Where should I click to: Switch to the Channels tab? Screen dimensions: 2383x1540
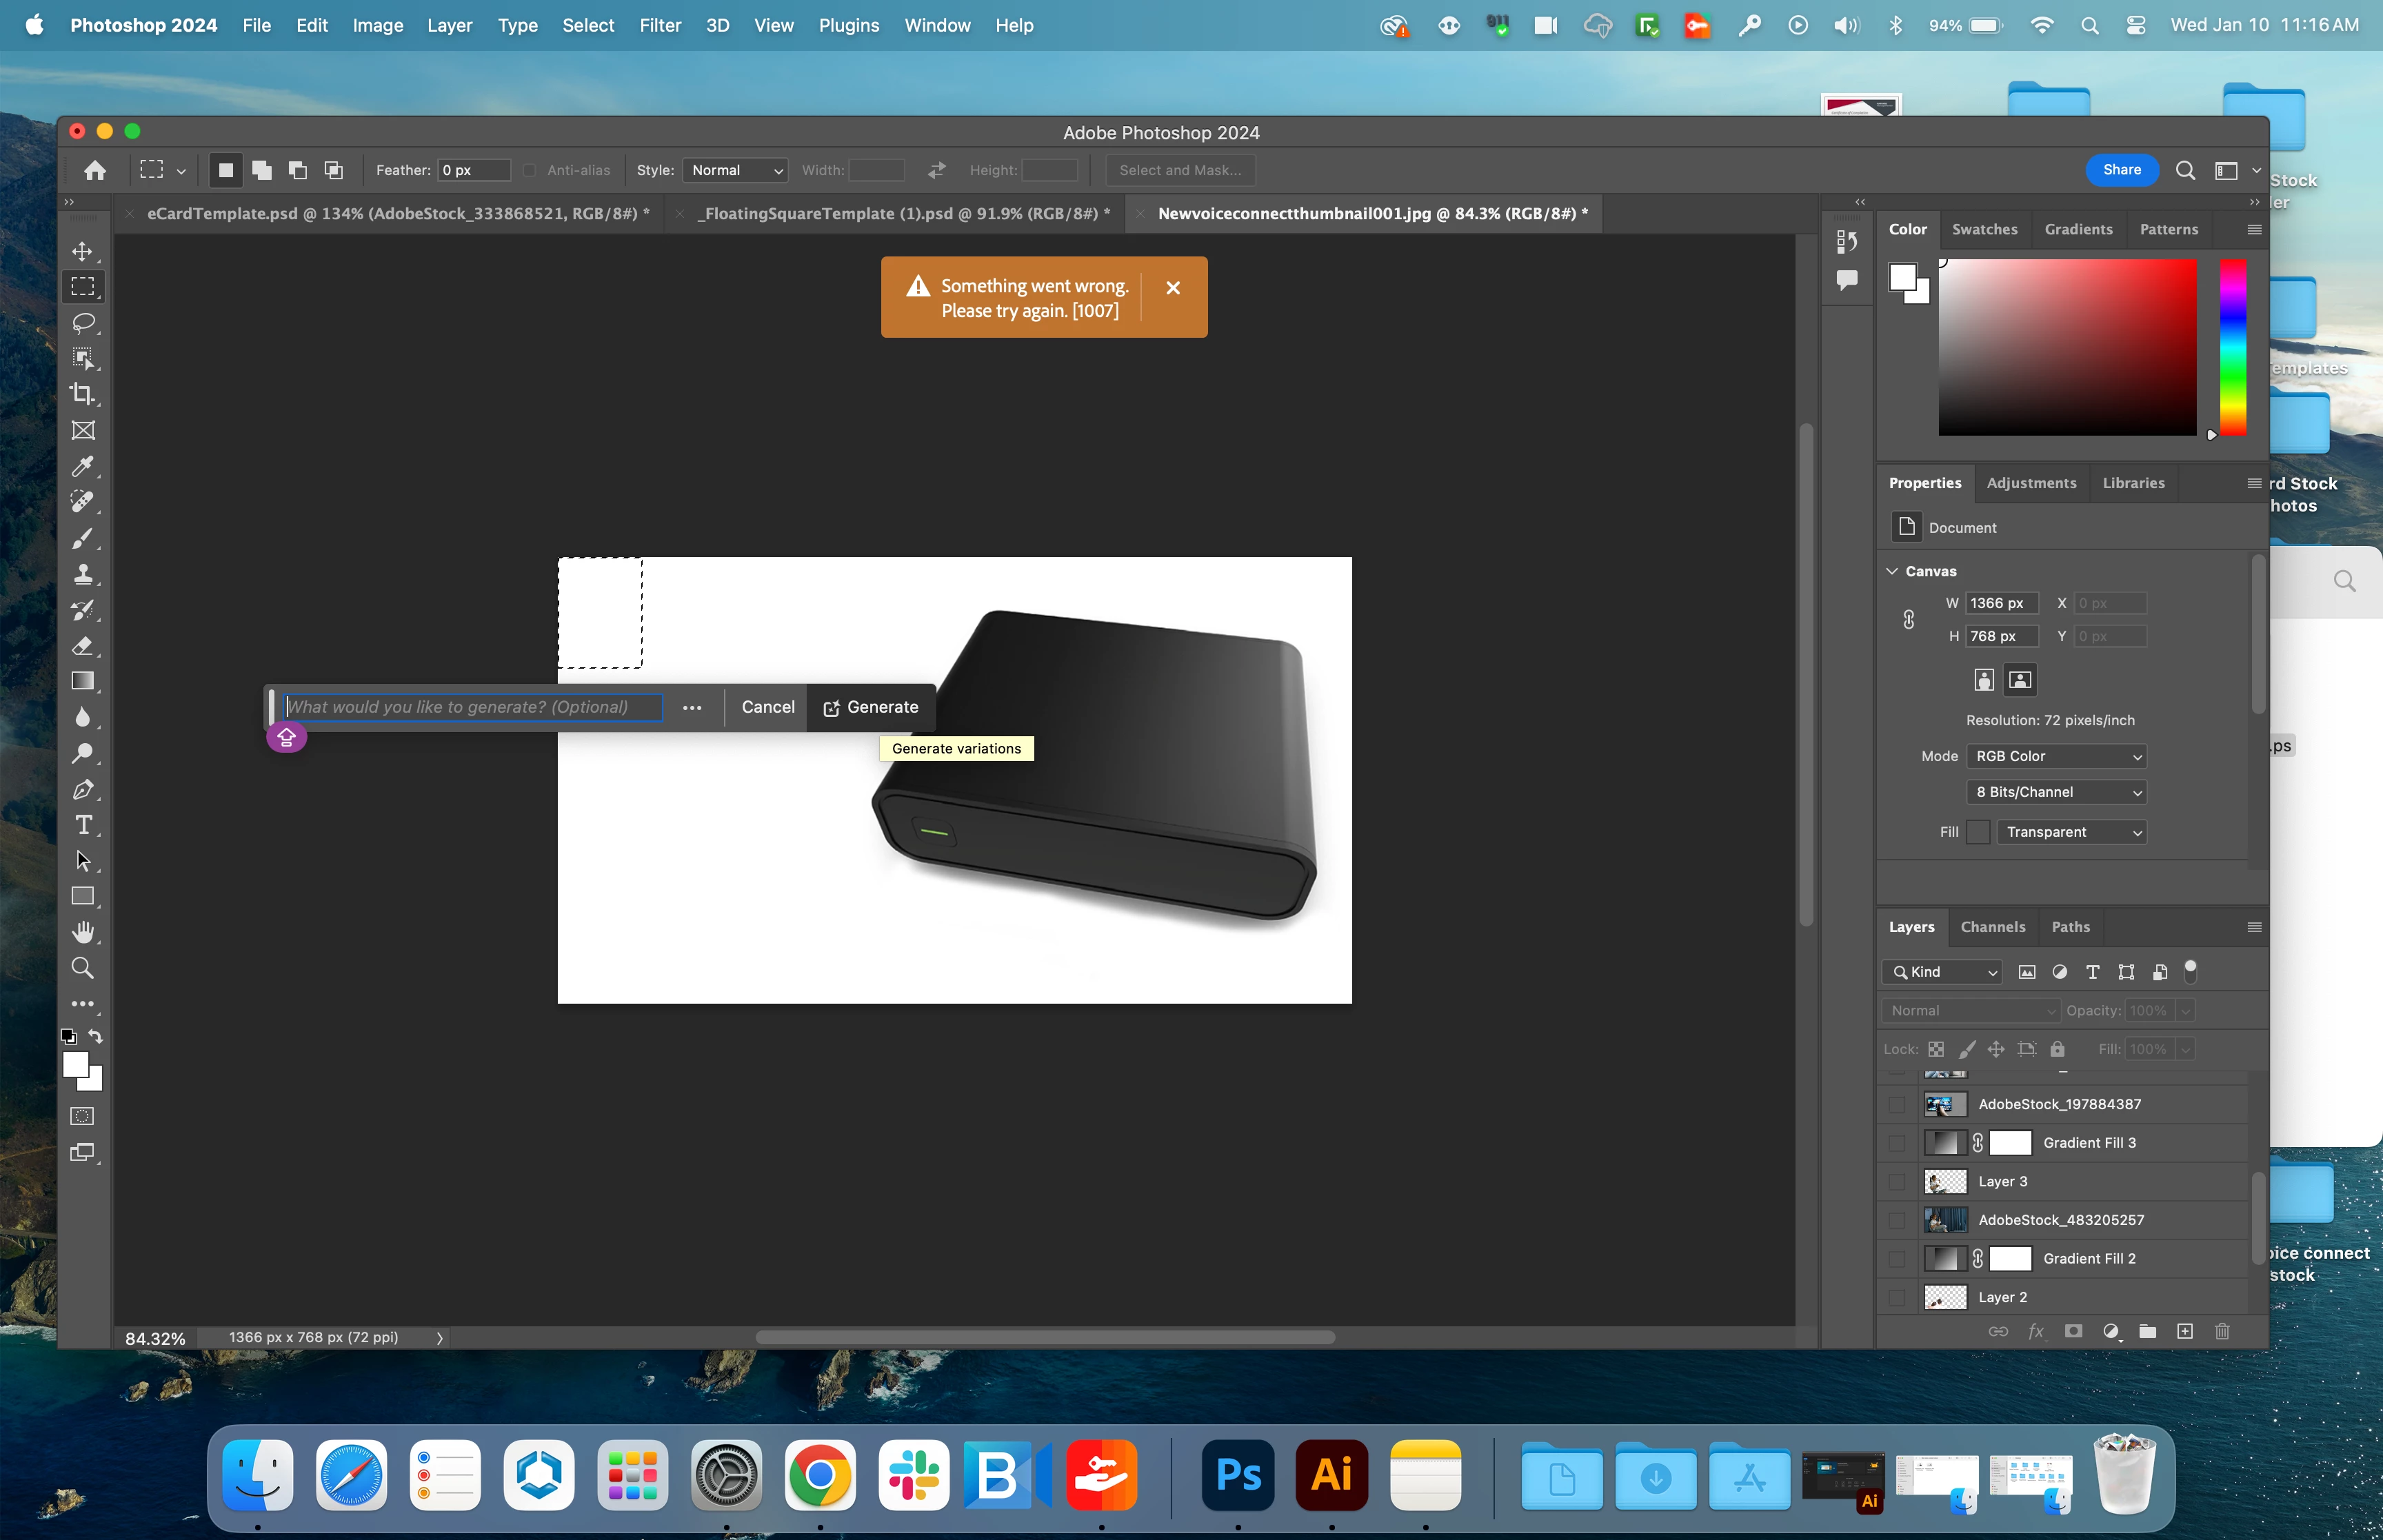1992,927
